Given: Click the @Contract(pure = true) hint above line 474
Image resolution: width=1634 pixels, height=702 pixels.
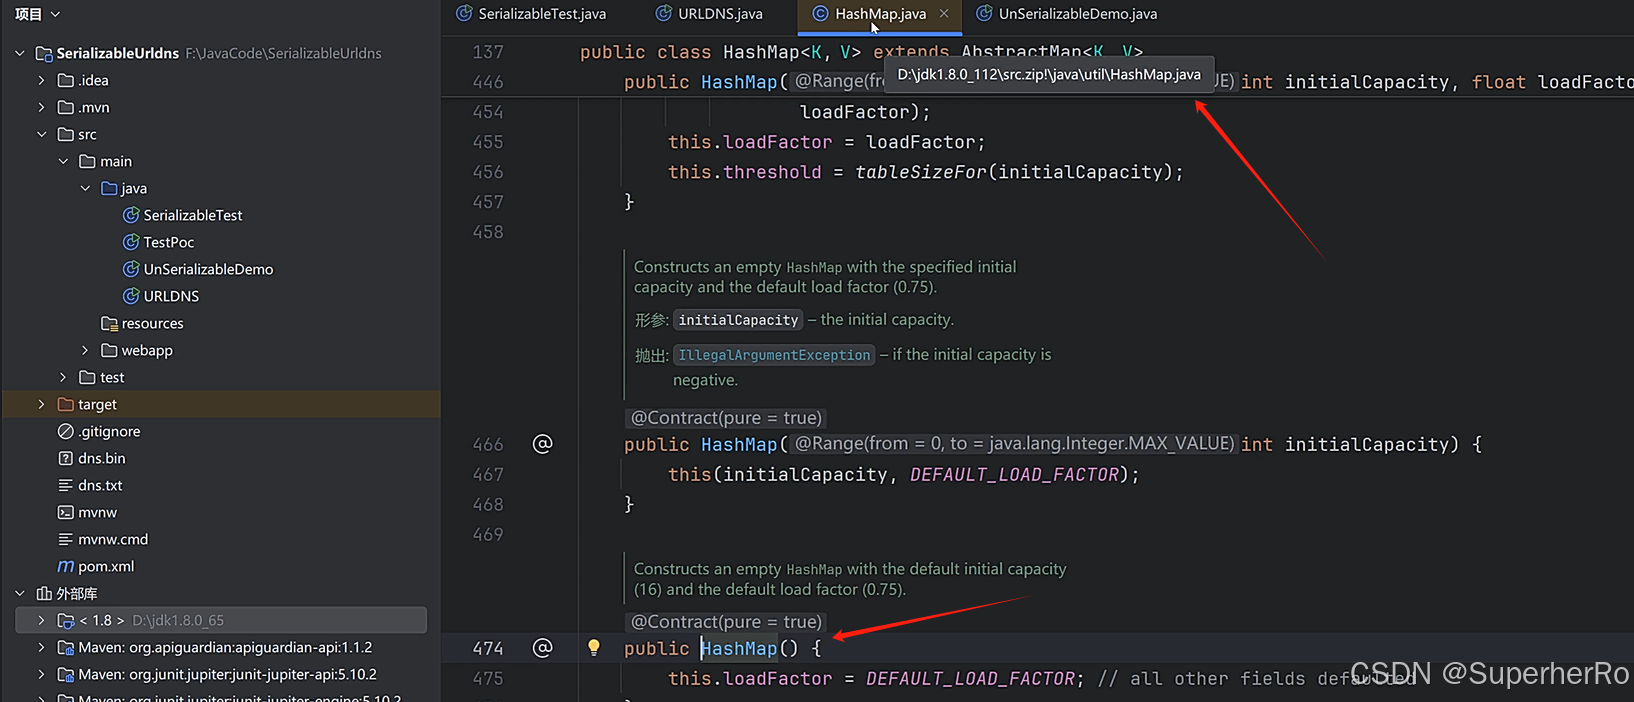Looking at the screenshot, I should point(726,622).
